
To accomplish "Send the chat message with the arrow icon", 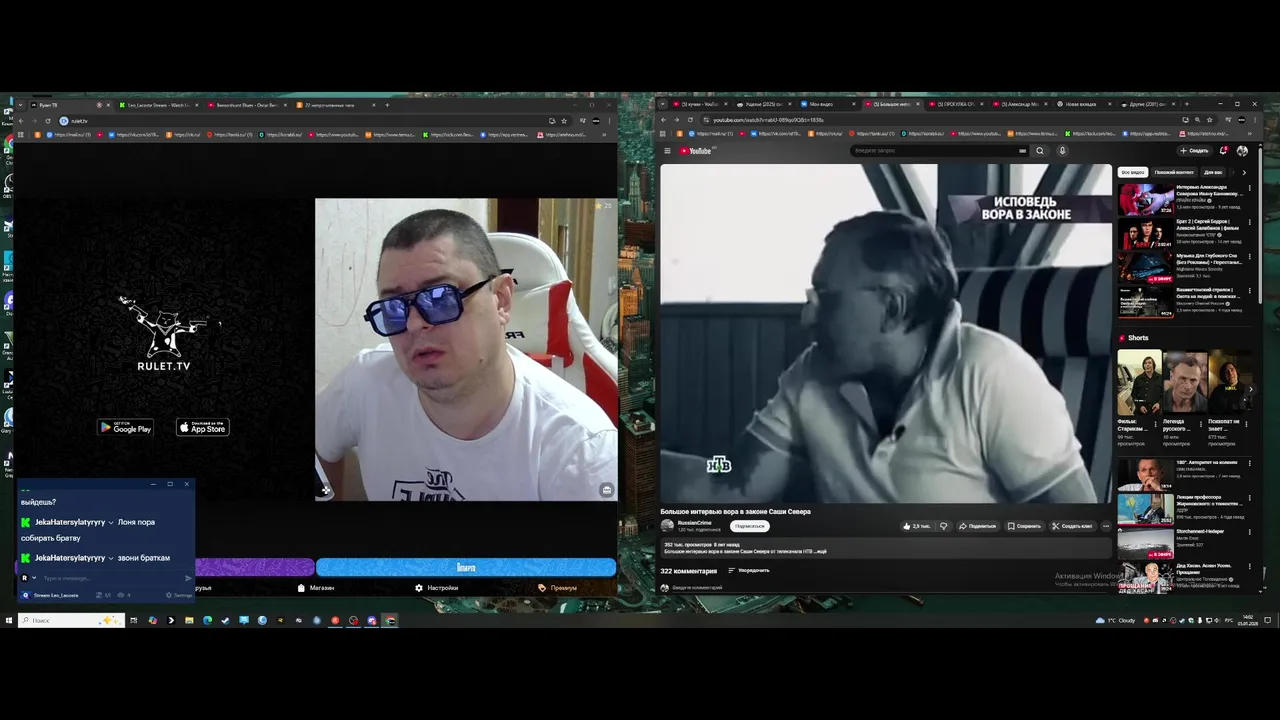I will click(188, 578).
